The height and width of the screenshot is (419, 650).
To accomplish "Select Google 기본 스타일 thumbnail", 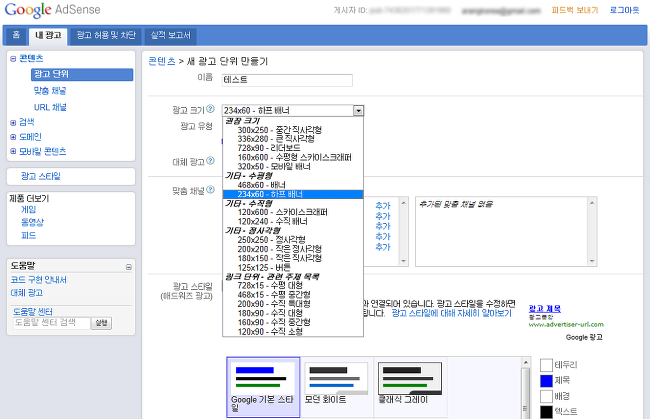I will click(x=263, y=387).
